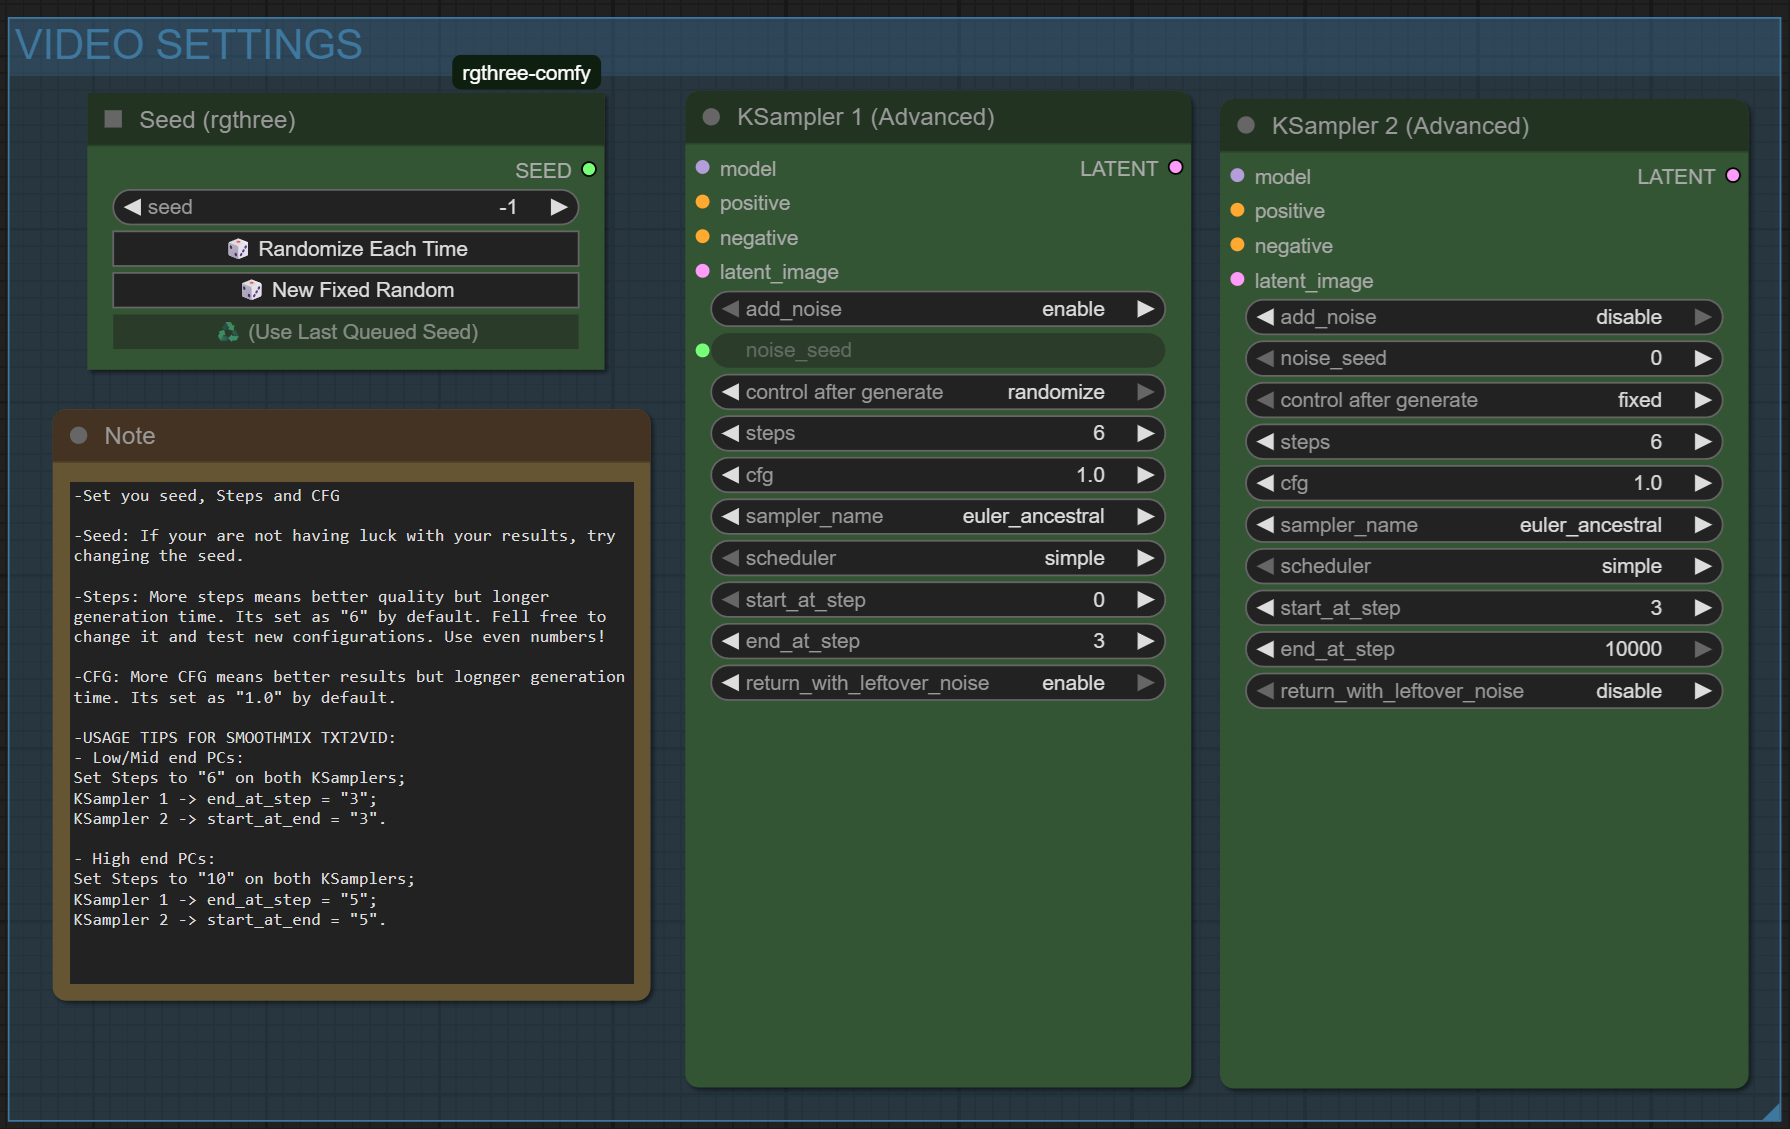Open scheduler dropdown on KSampler 2
This screenshot has width=1790, height=1129.
(x=1483, y=566)
